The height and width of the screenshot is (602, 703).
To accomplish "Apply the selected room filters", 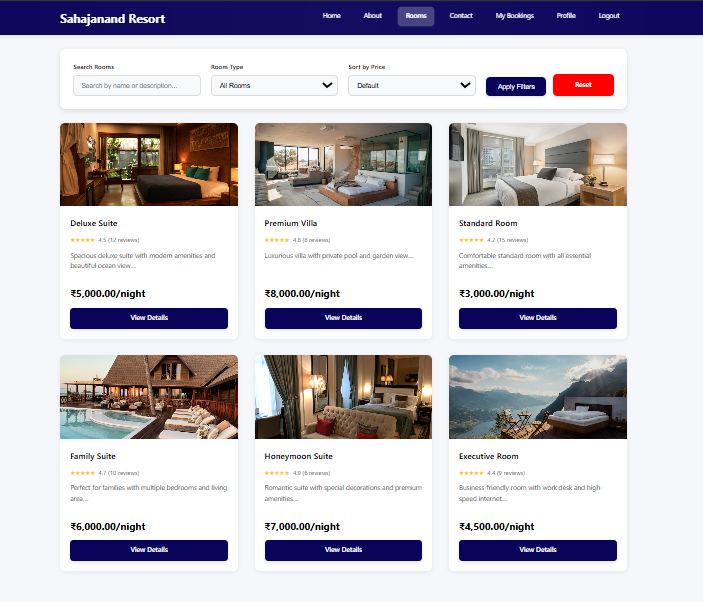I will click(x=516, y=87).
